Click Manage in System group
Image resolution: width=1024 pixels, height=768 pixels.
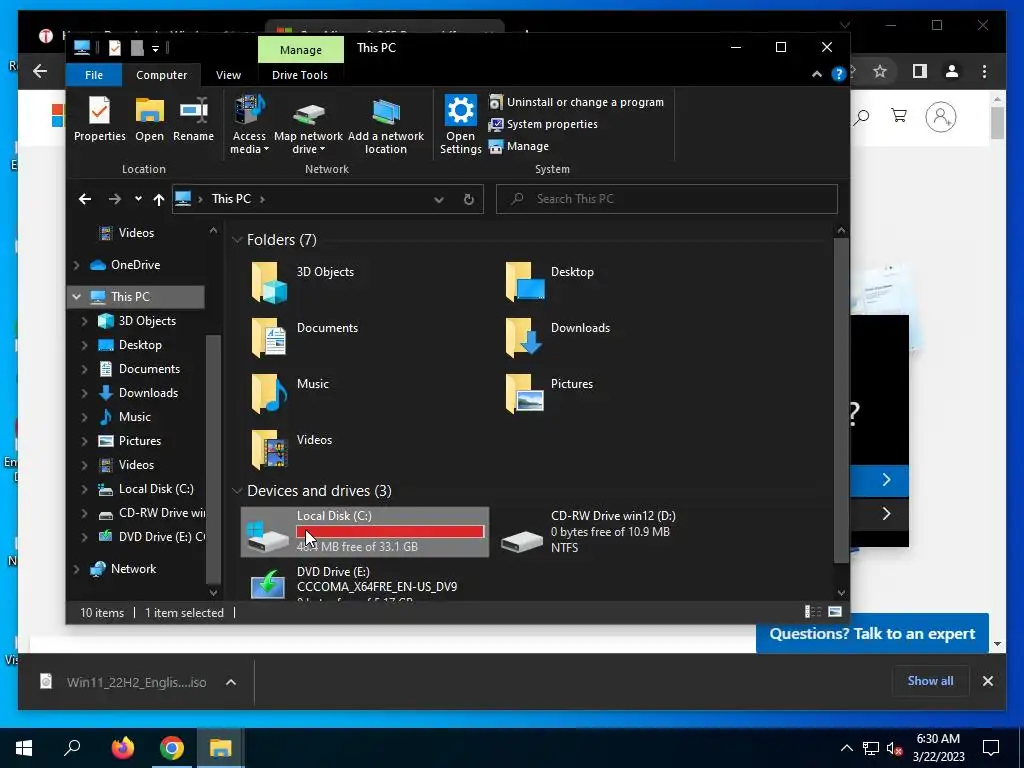click(519, 146)
